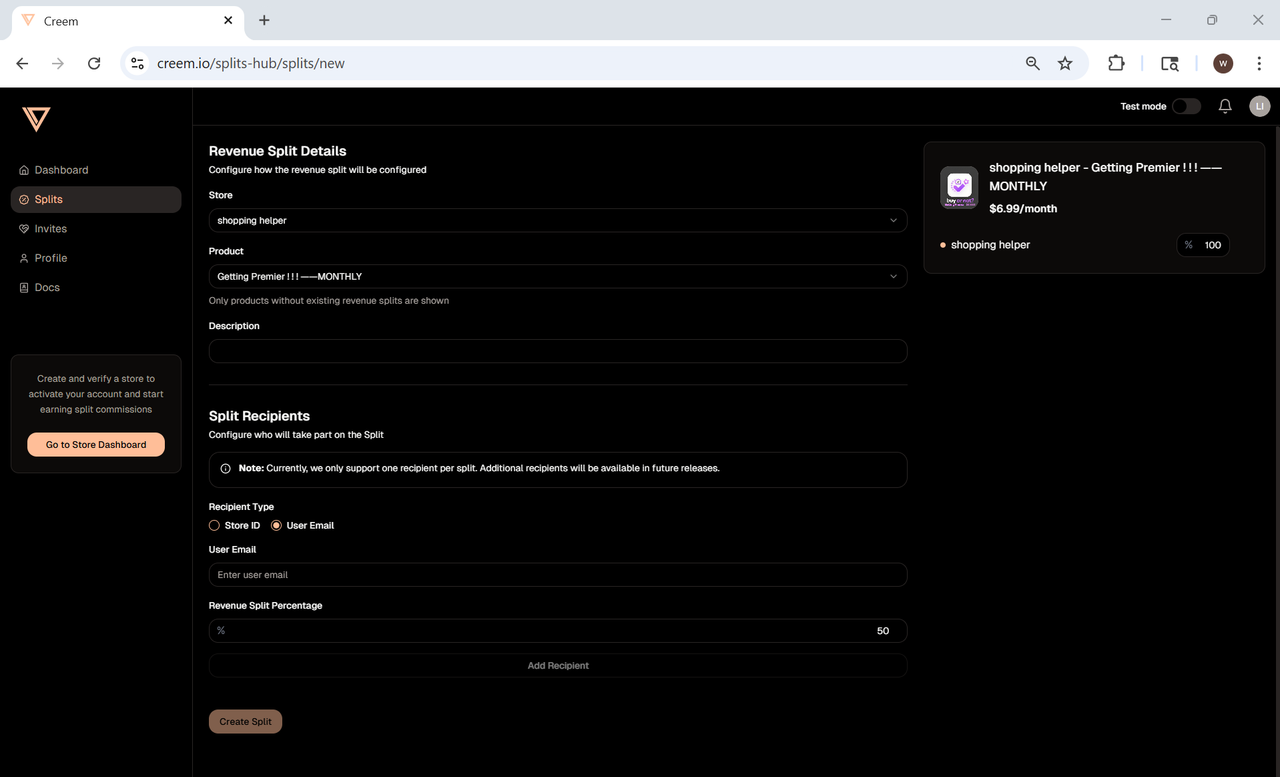Image resolution: width=1280 pixels, height=777 pixels.
Task: Click the Creem logo in the sidebar
Action: tap(36, 119)
